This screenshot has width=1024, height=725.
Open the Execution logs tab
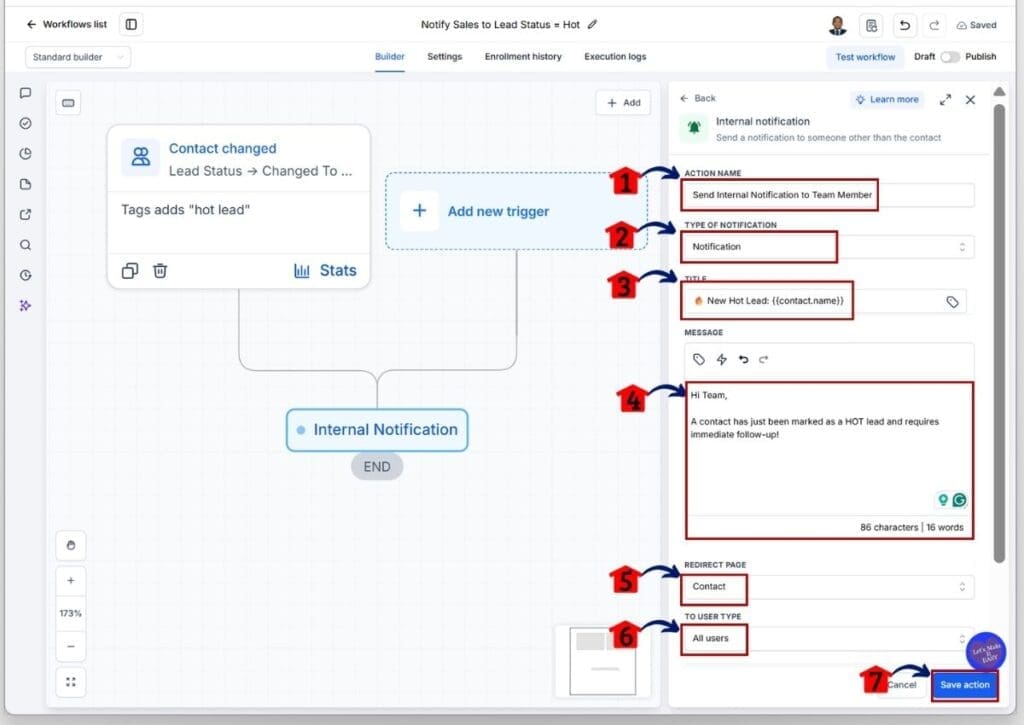coord(615,57)
